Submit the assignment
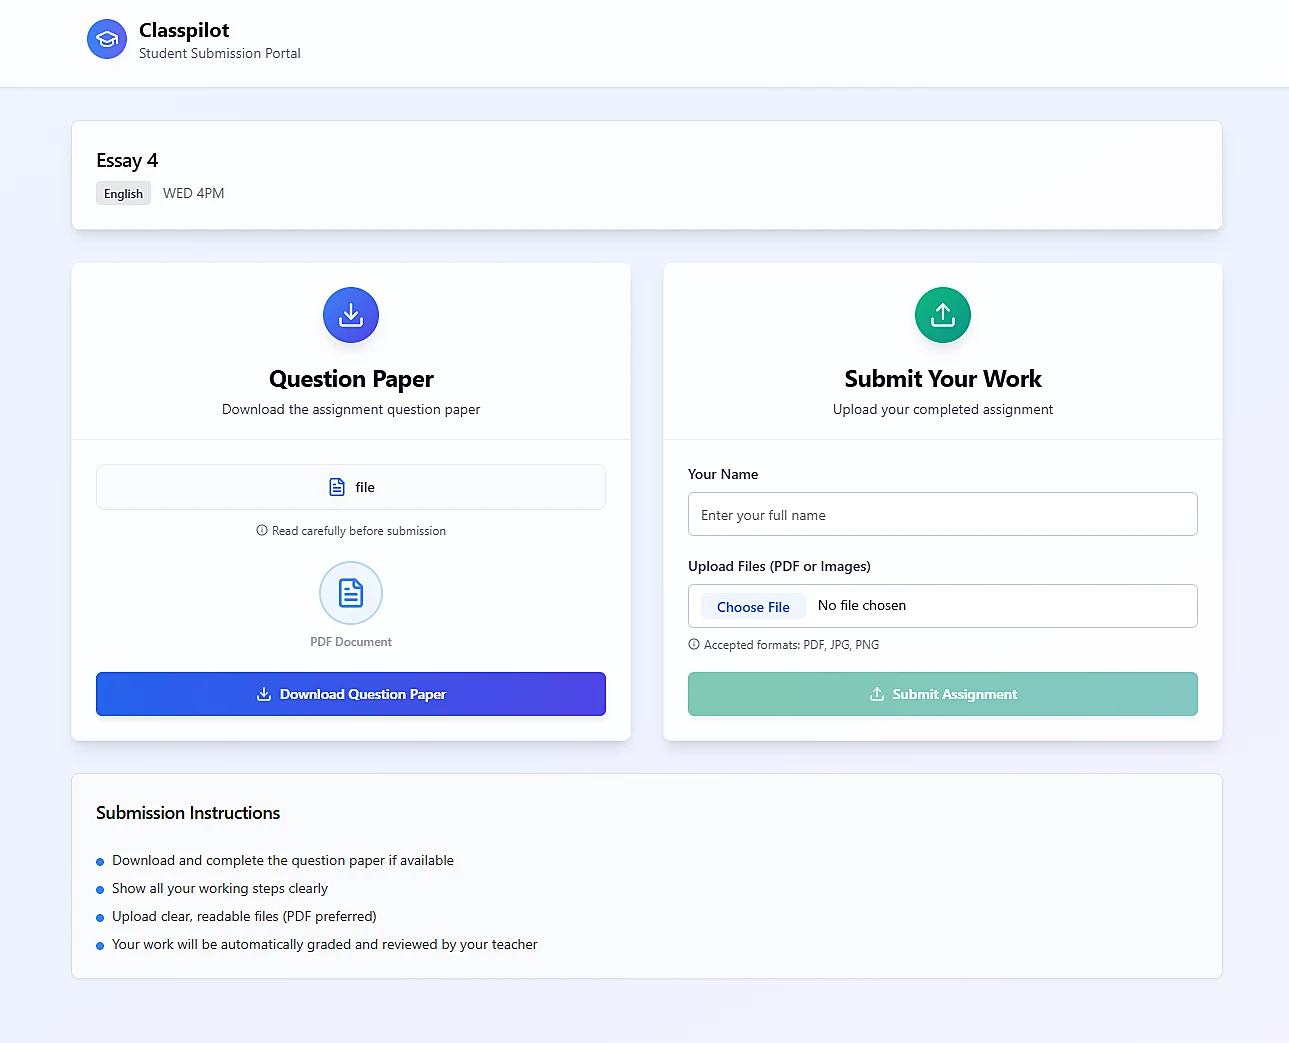 pyautogui.click(x=943, y=694)
